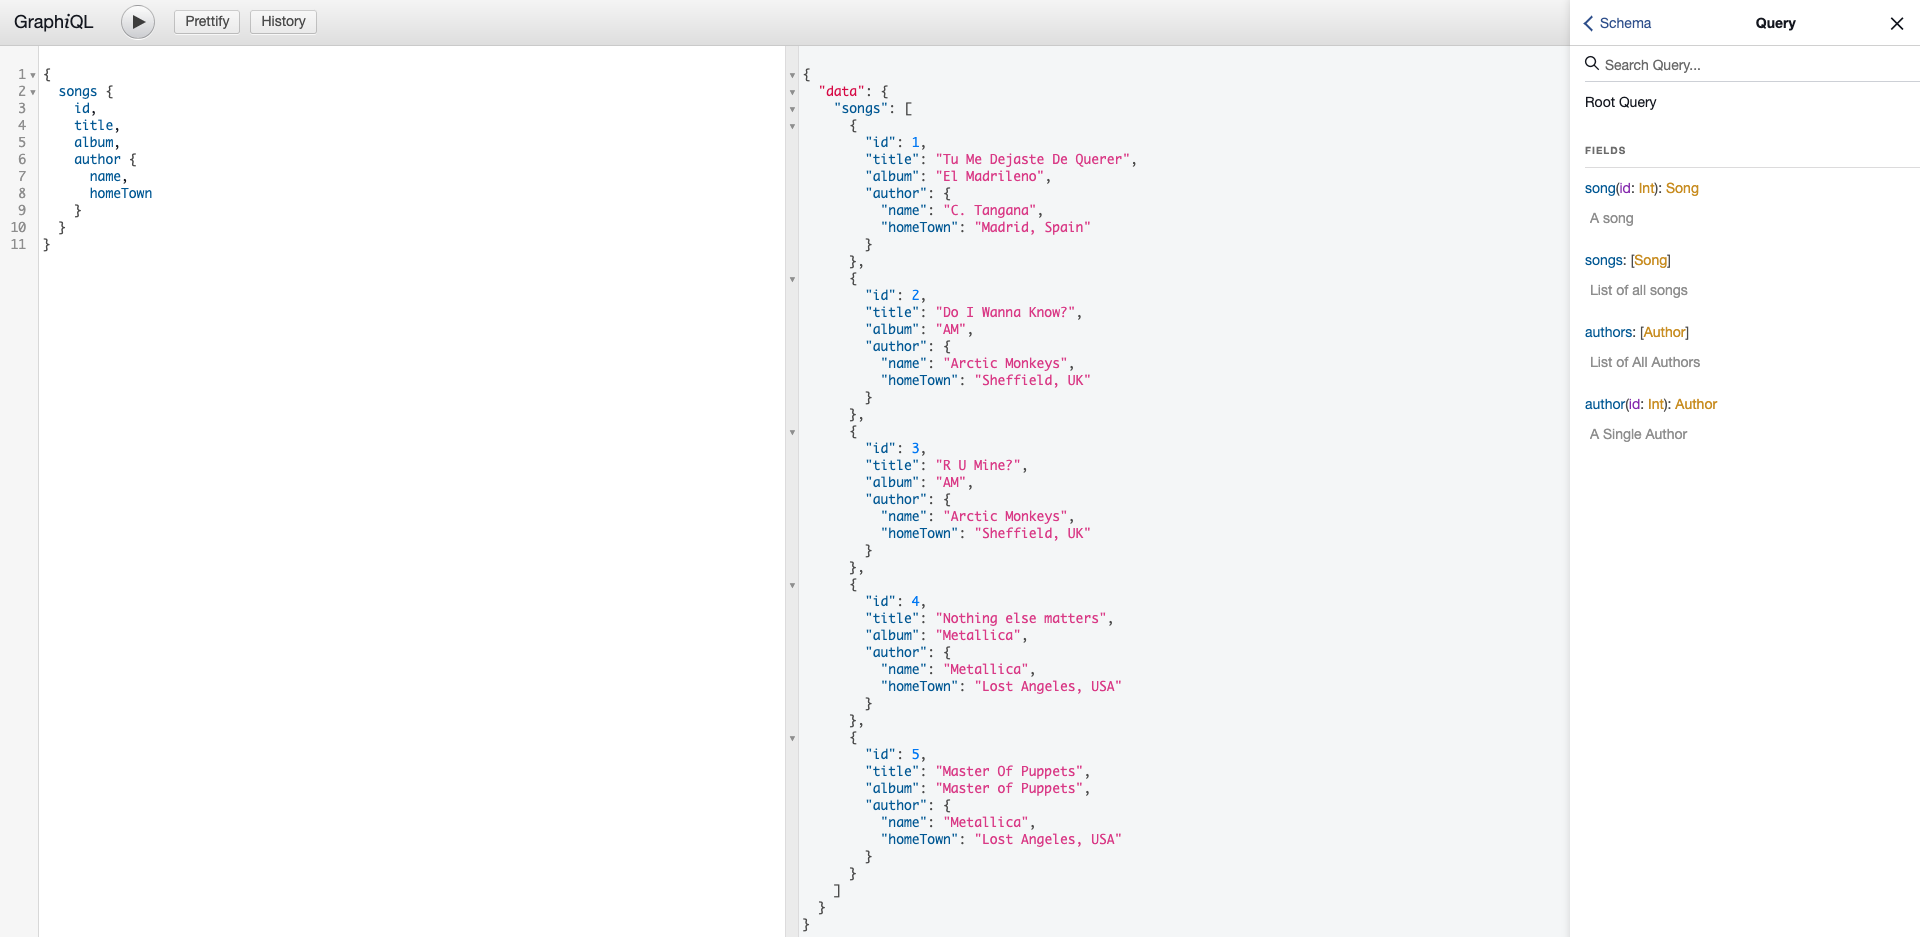Close the Query documentation panel
Image resolution: width=1920 pixels, height=937 pixels.
(x=1897, y=23)
